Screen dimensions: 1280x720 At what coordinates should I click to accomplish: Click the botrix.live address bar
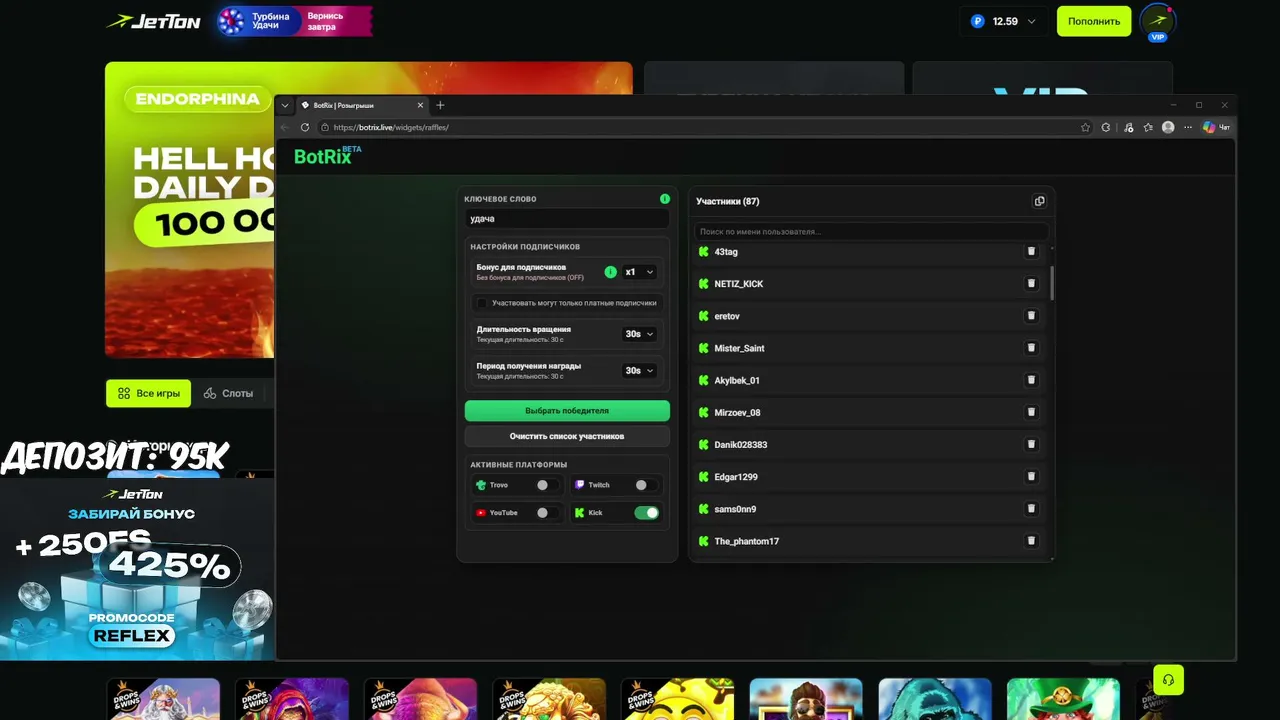pyautogui.click(x=697, y=127)
